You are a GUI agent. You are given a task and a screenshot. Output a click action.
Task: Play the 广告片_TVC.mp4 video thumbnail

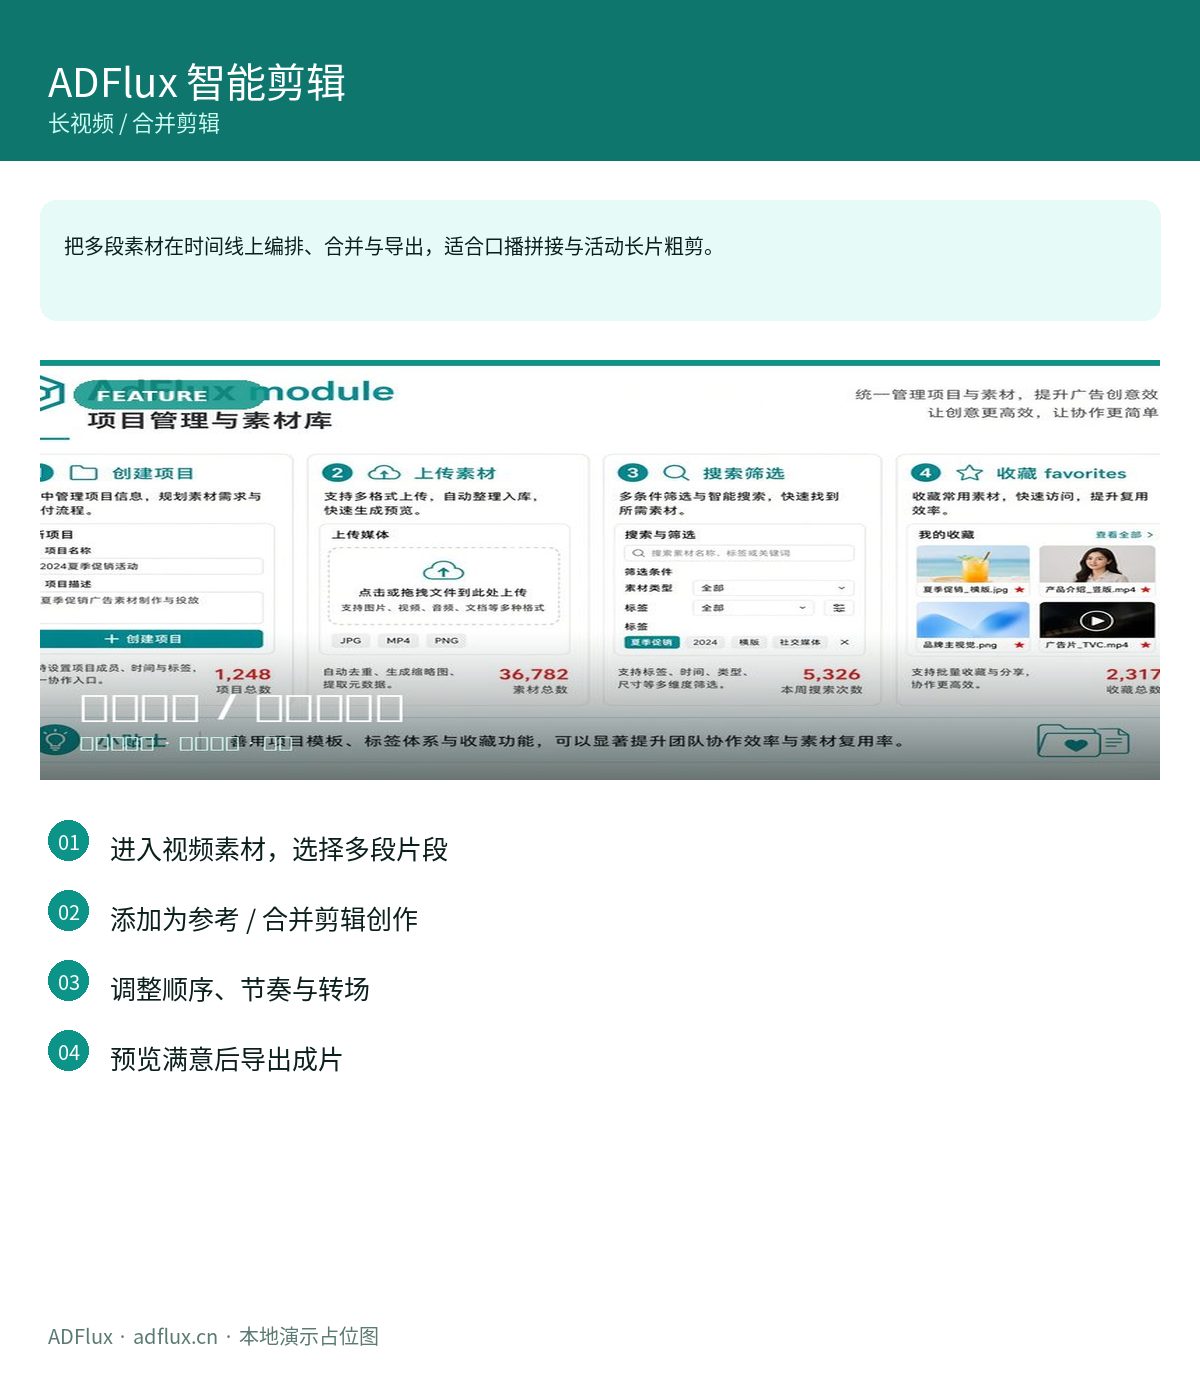pos(1097,620)
